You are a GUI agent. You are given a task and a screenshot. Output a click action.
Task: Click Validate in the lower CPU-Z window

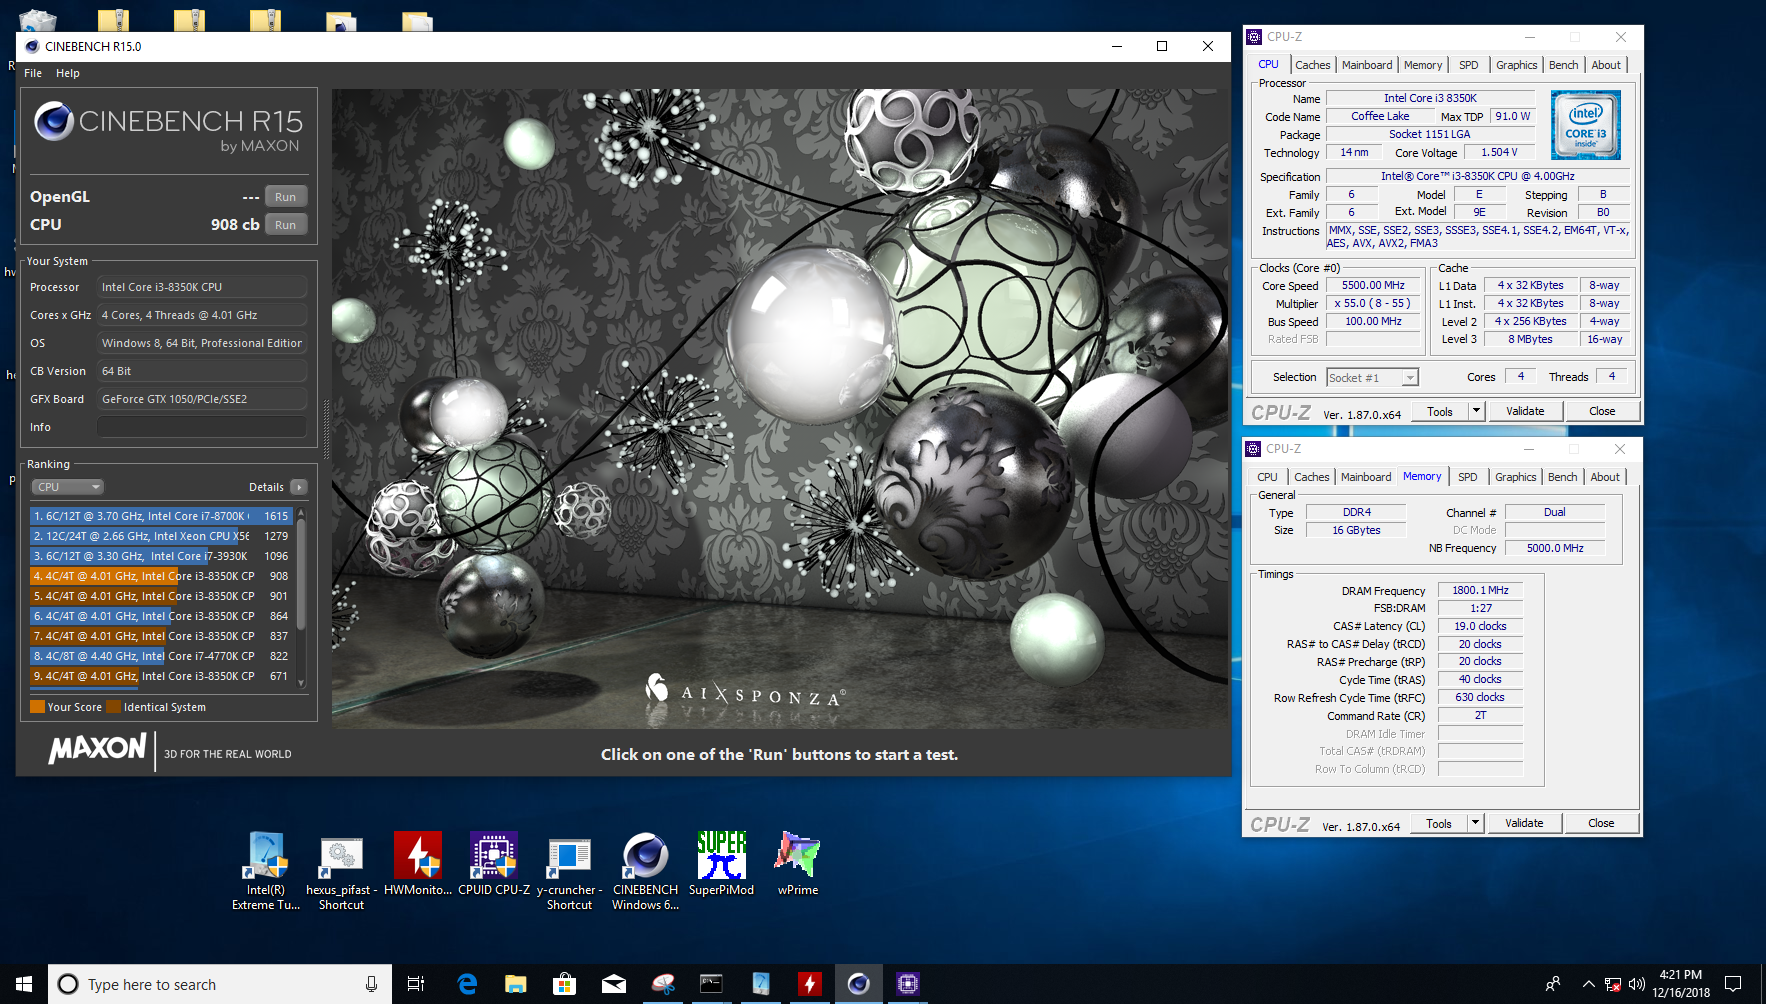tap(1524, 823)
